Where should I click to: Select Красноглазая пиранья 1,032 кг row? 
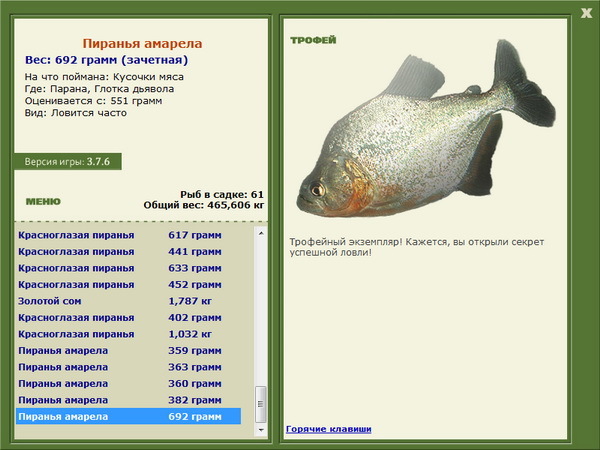[x=128, y=334]
